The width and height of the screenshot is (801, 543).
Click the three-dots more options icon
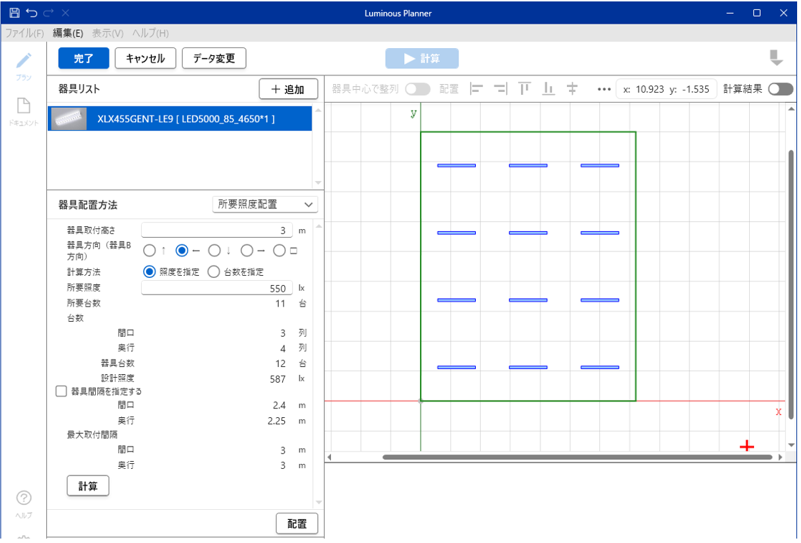click(x=603, y=89)
